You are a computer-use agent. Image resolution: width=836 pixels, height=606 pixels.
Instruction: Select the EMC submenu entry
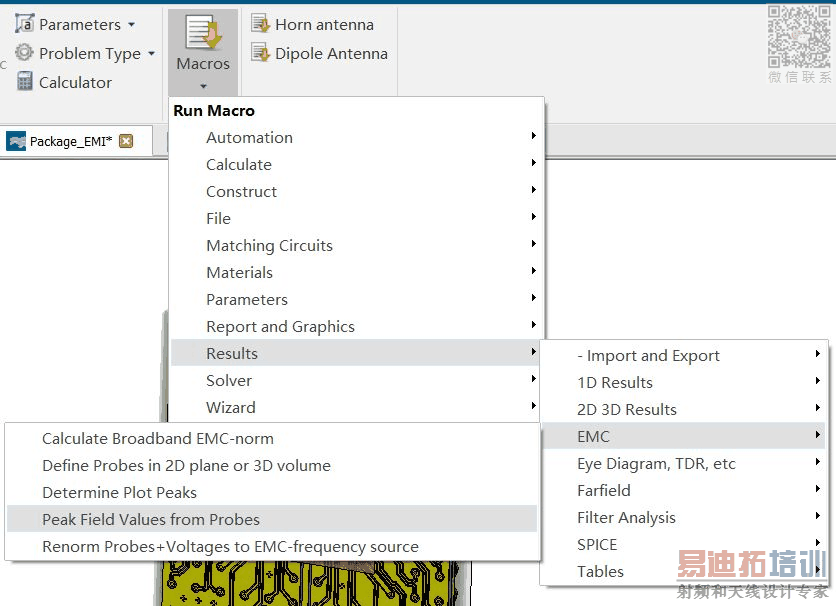pyautogui.click(x=684, y=437)
